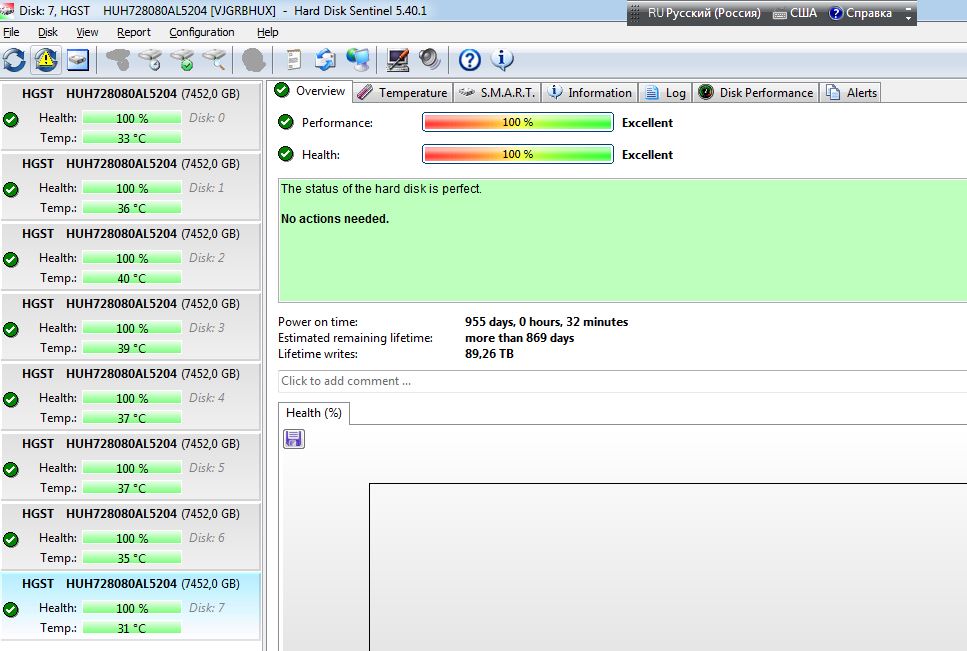Switch to the Log tab

(665, 92)
